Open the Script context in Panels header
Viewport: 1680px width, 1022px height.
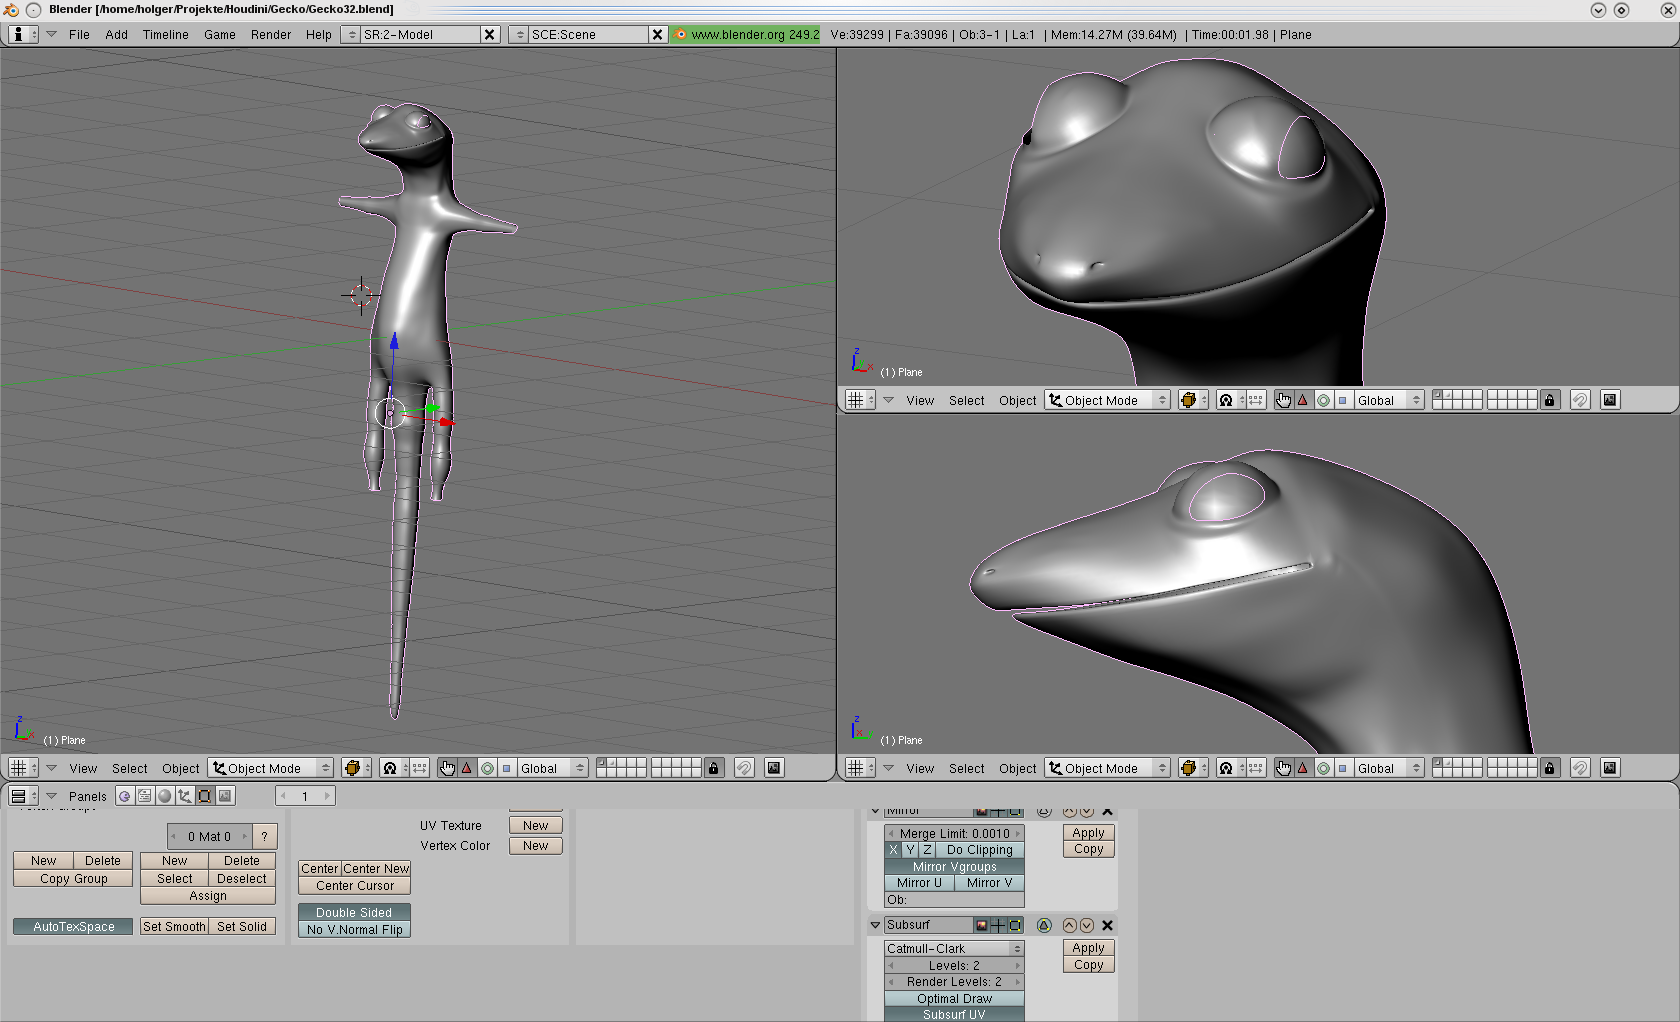click(x=144, y=796)
